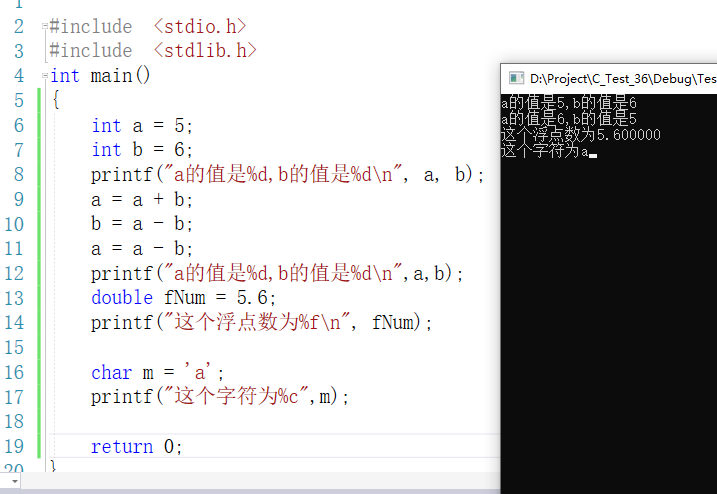717x494 pixels.
Task: Collapse the main() function outlining toggle
Action: coord(45,75)
